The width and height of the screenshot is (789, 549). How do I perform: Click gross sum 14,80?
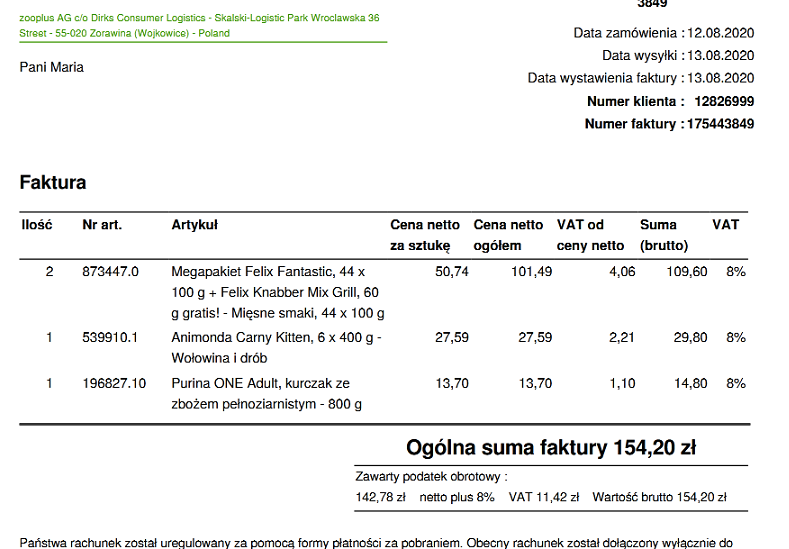pos(690,383)
